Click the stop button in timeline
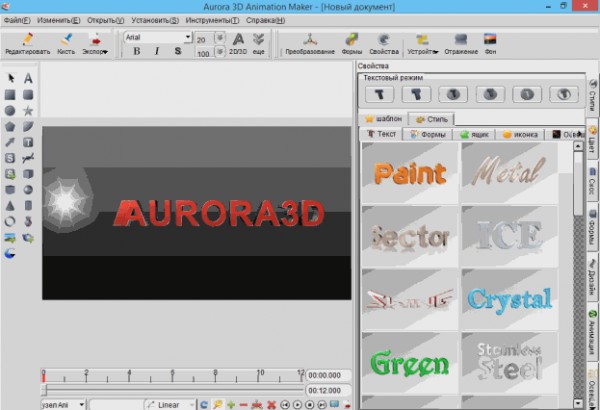Screen dimensions: 600x410 coord(310,405)
